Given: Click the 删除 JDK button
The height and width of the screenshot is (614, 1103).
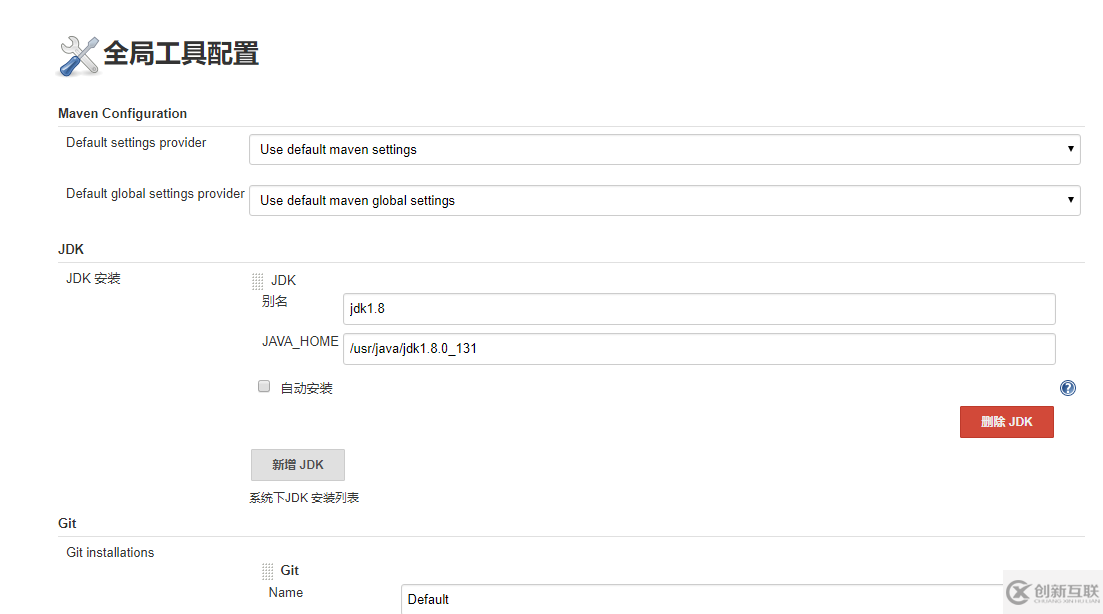Looking at the screenshot, I should (x=1006, y=421).
